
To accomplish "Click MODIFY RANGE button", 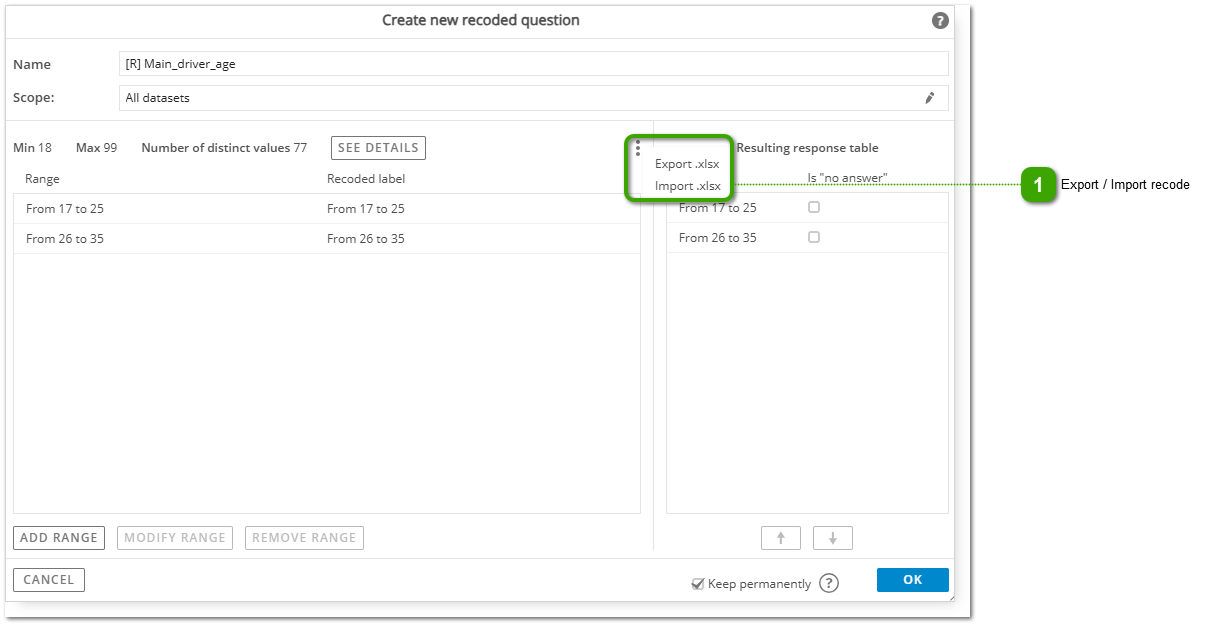I will click(175, 538).
